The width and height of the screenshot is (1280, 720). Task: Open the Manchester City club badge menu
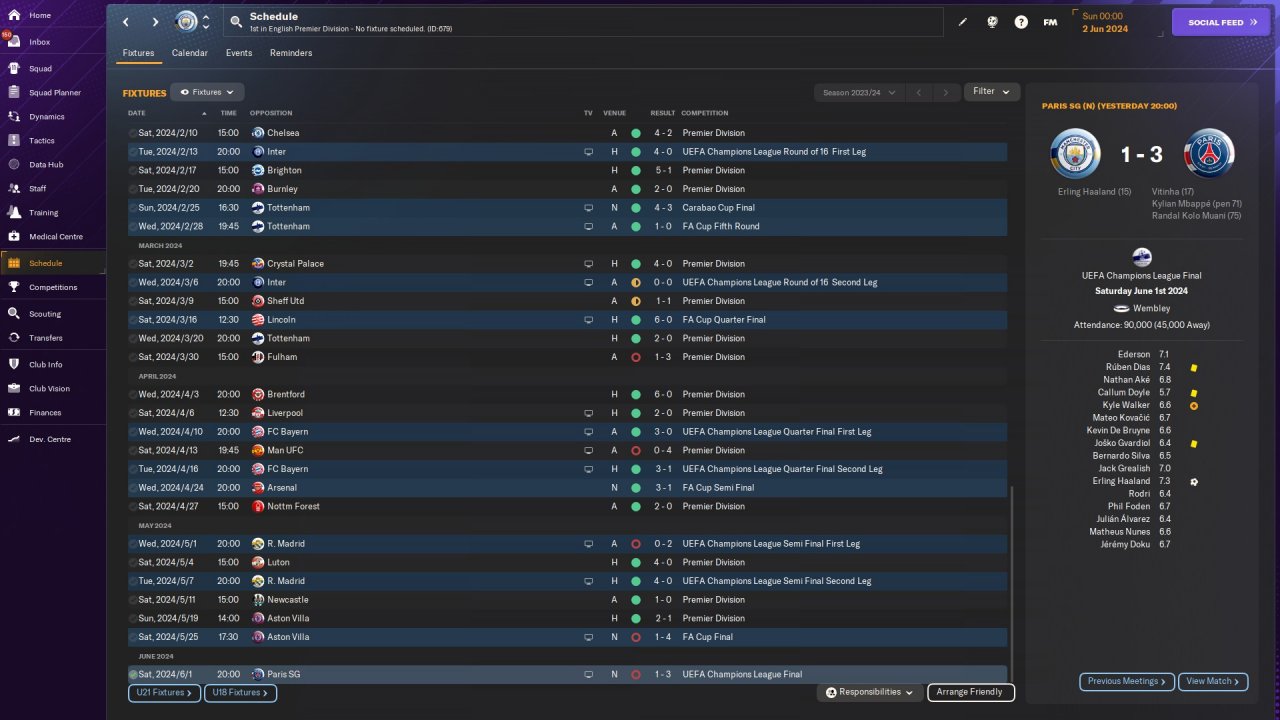point(186,22)
